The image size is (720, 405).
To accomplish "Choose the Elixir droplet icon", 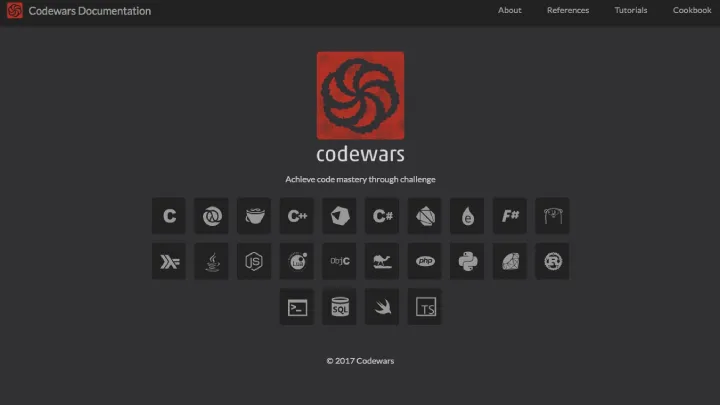I will 467,216.
